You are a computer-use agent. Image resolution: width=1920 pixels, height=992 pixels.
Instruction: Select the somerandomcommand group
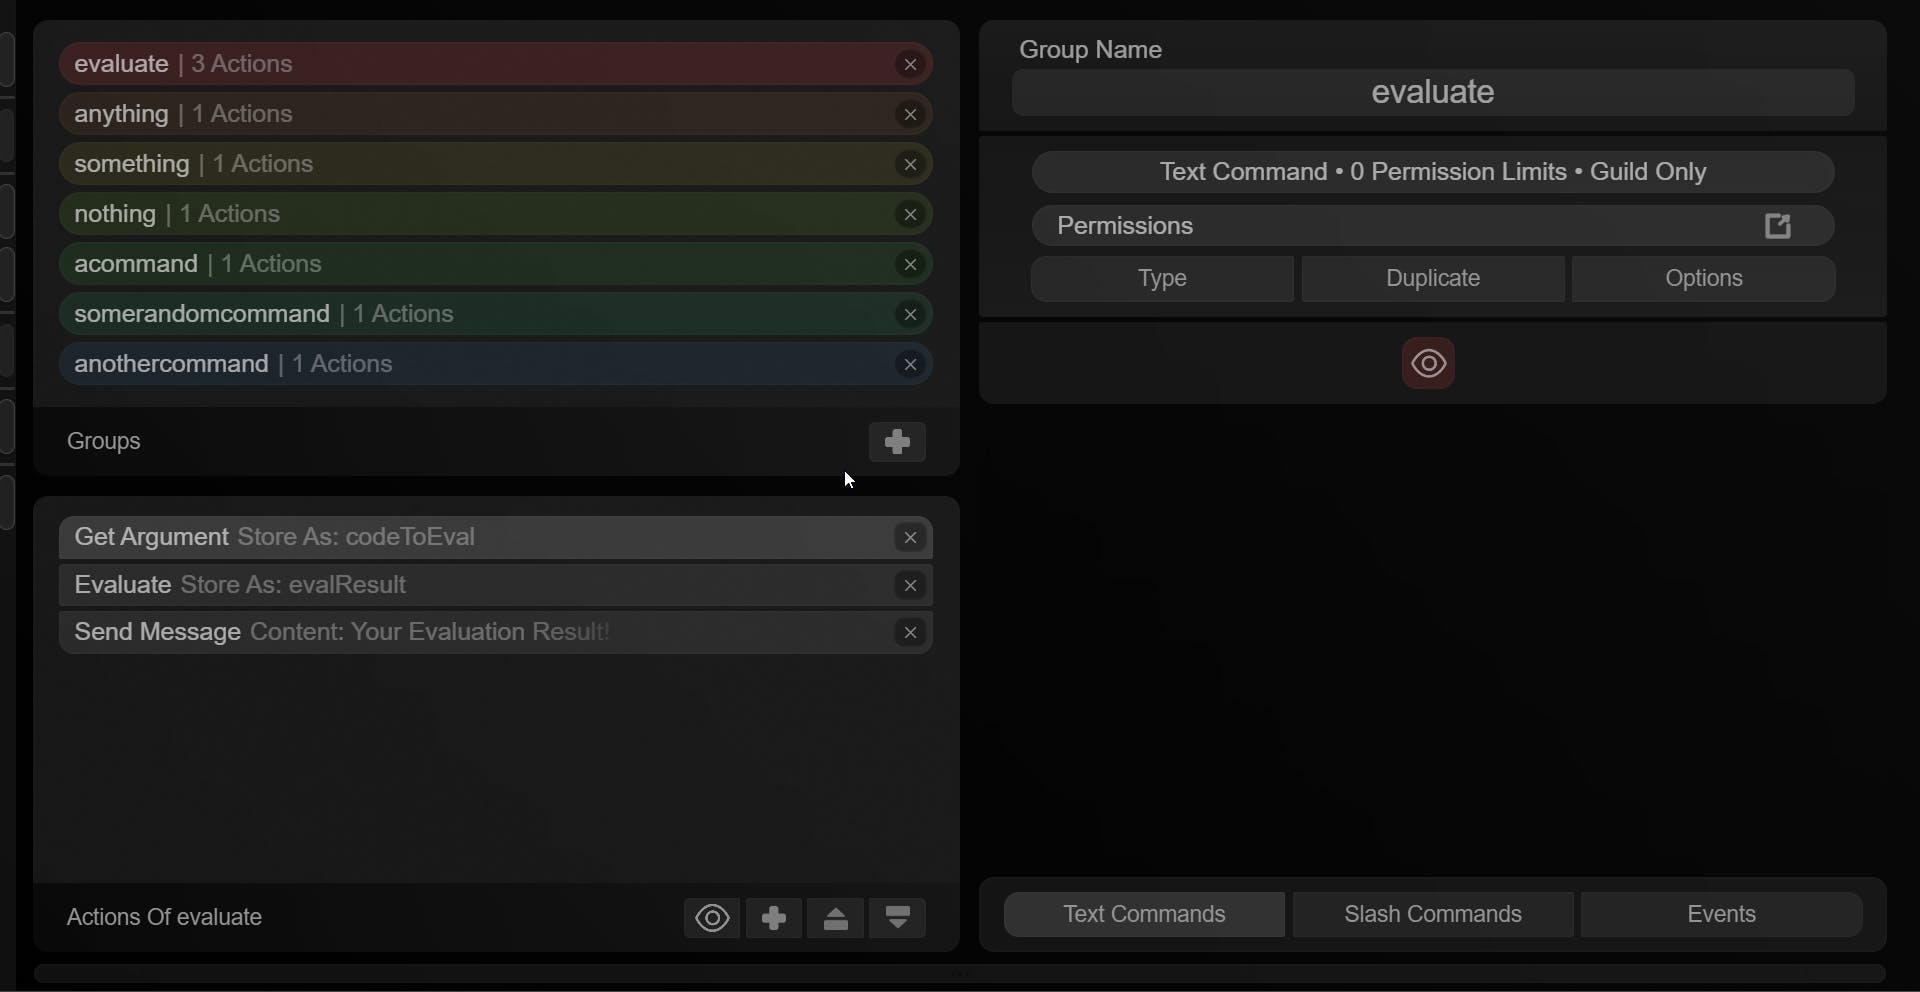[495, 314]
